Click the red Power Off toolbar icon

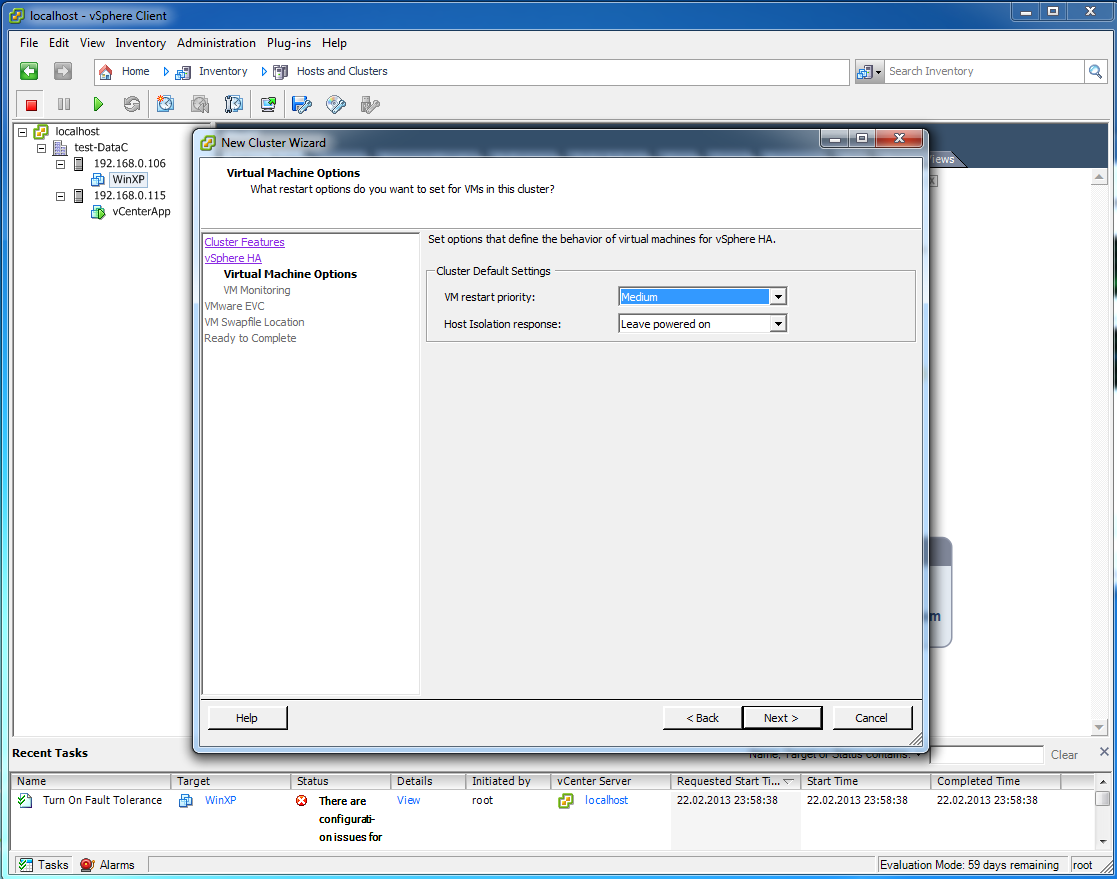click(x=31, y=105)
